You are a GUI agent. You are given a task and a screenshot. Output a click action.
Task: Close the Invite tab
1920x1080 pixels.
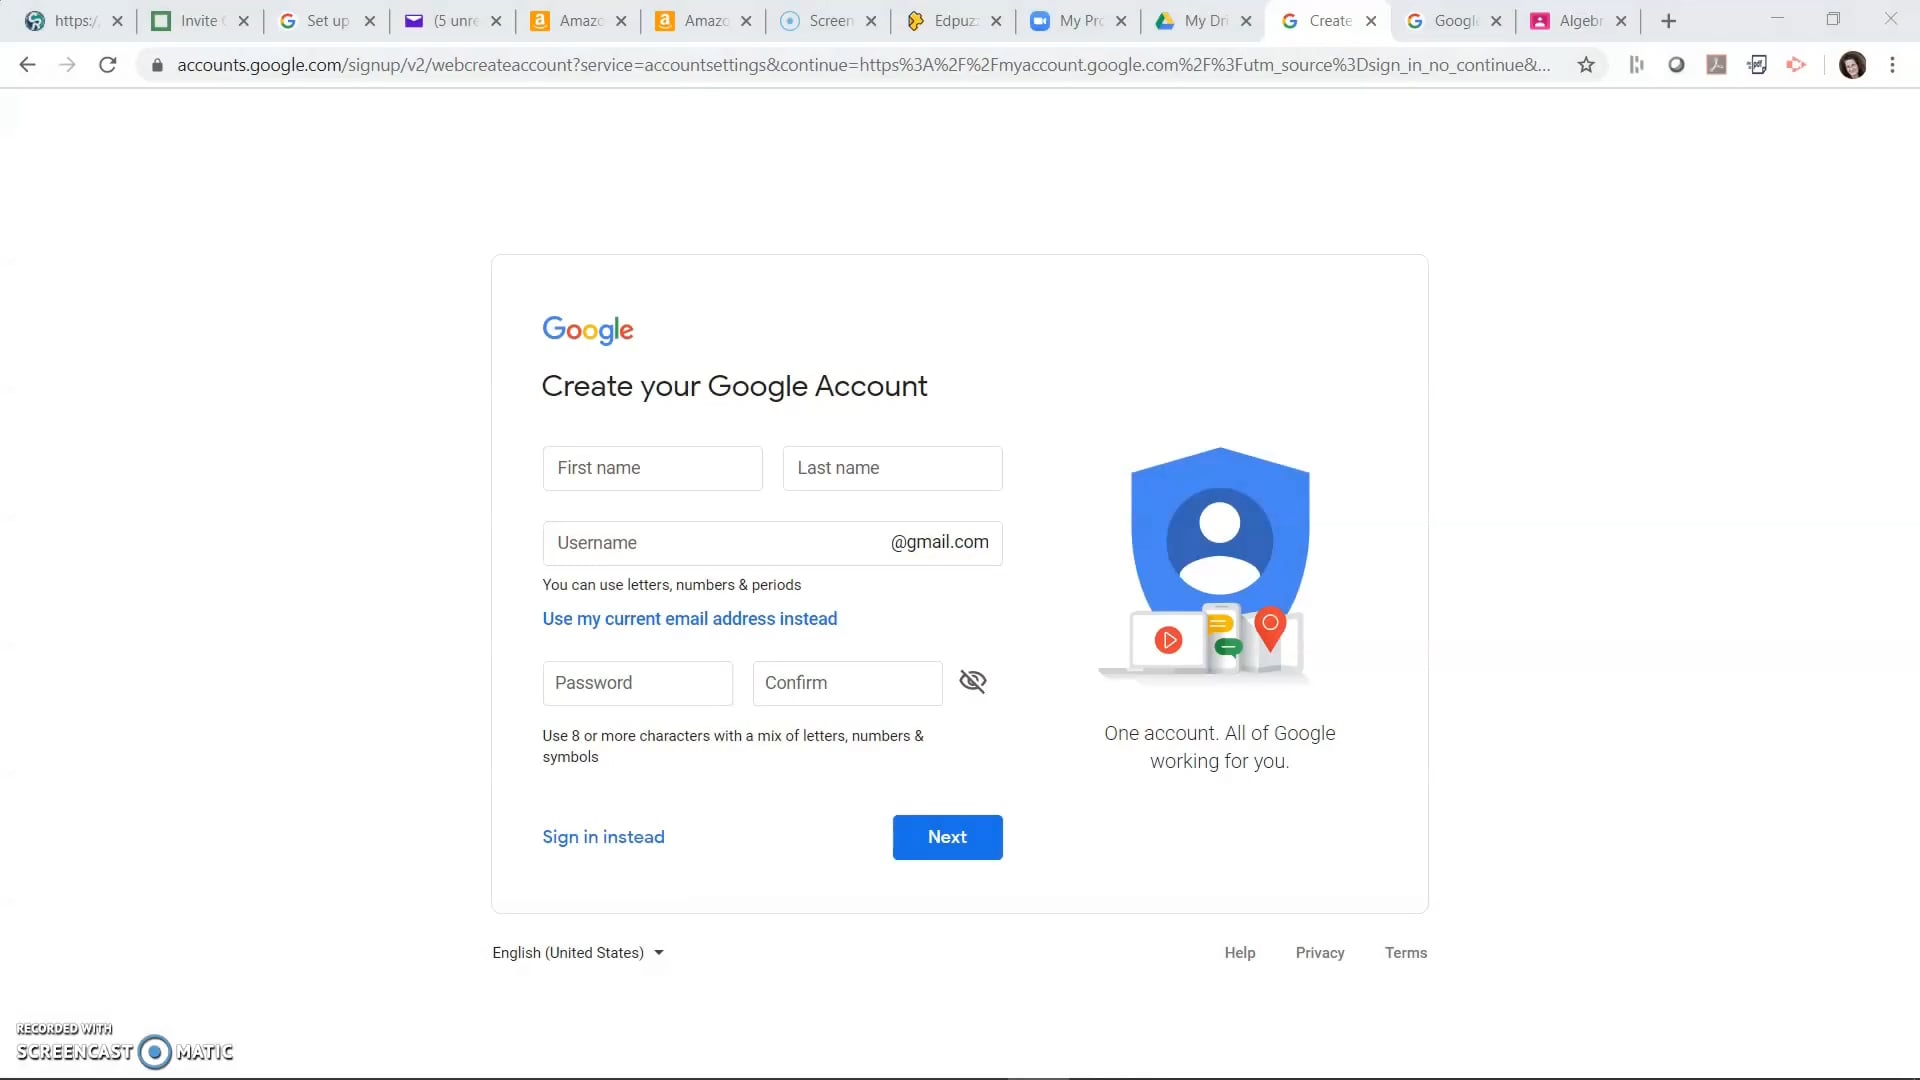coord(243,21)
